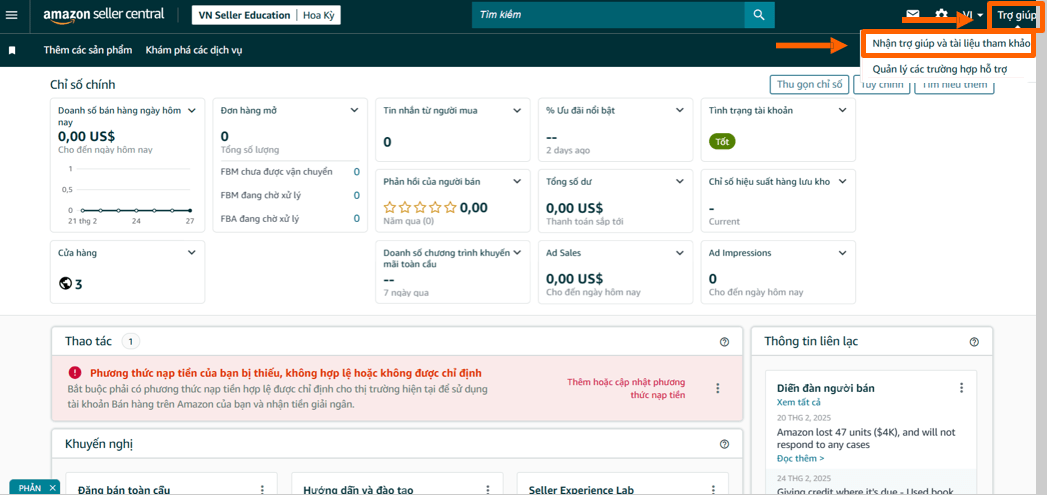1047x495 pixels.
Task: Click FBM chưa được vận chuyển count
Action: click(357, 172)
